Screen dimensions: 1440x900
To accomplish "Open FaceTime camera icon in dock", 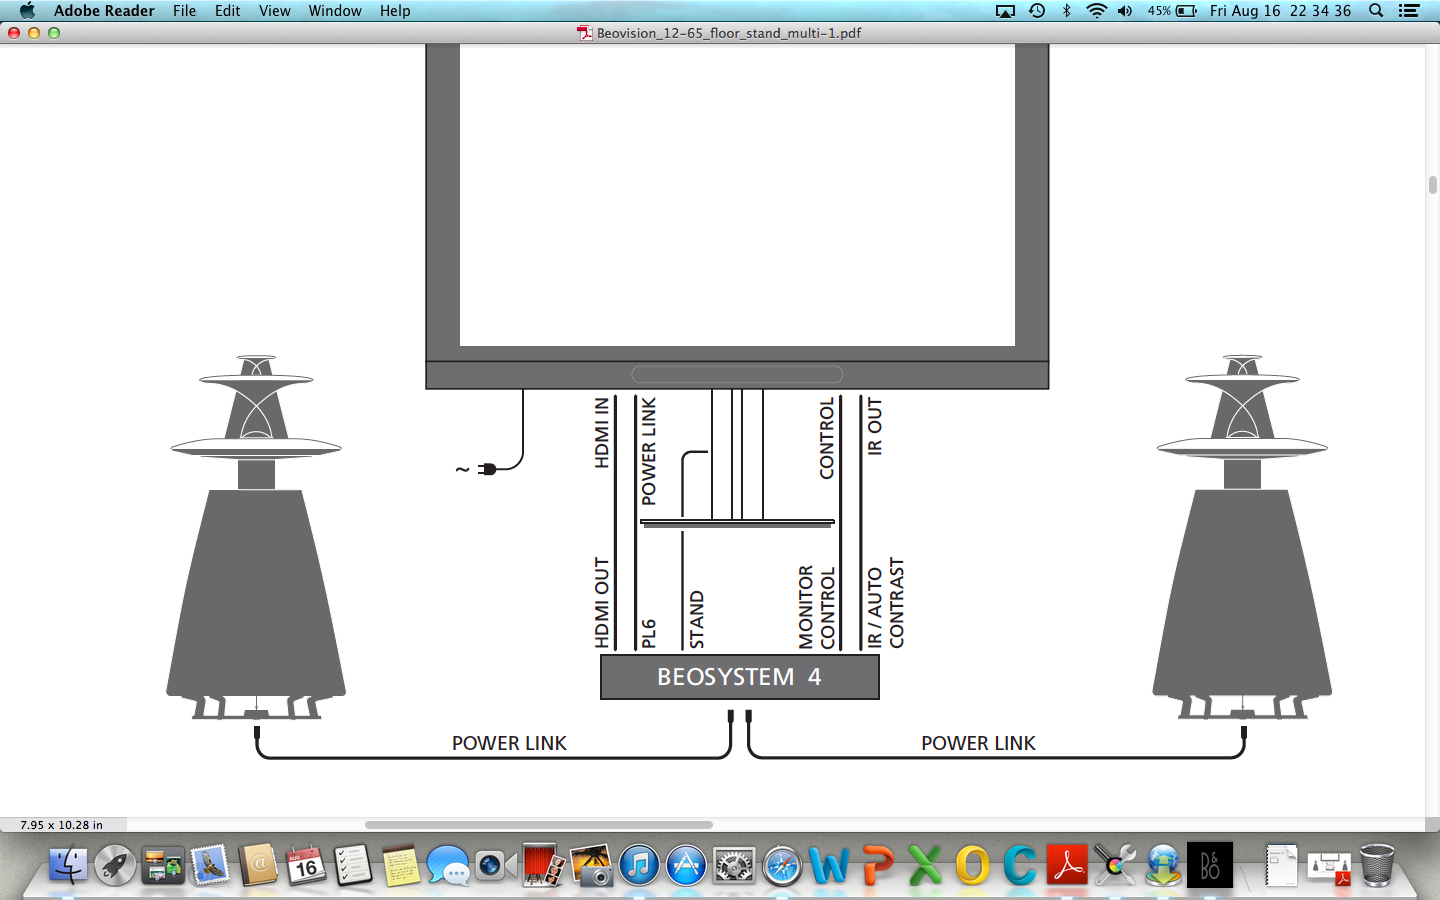I will (x=495, y=865).
